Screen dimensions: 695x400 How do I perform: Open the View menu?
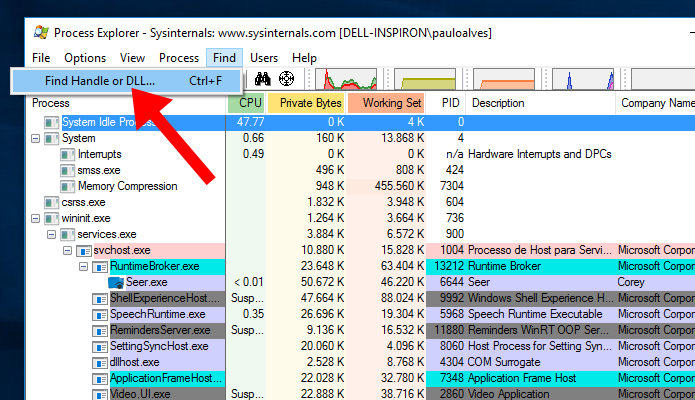132,58
